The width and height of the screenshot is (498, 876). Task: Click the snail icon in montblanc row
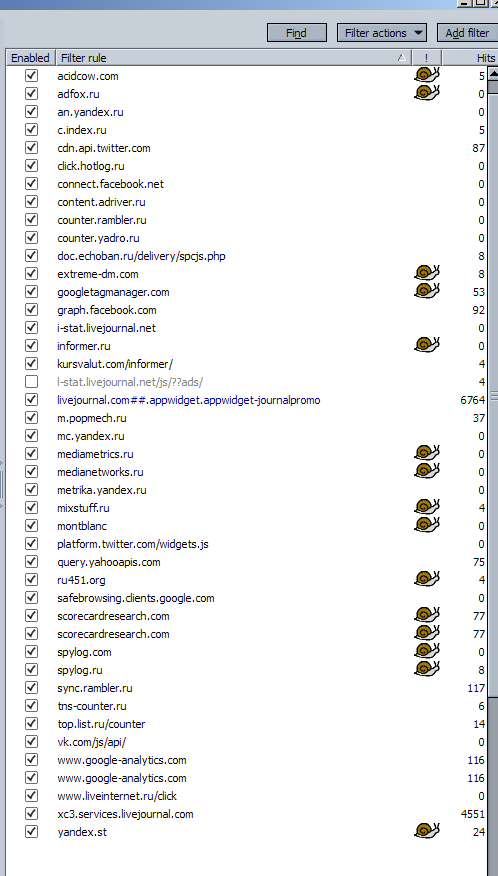[x=427, y=525]
